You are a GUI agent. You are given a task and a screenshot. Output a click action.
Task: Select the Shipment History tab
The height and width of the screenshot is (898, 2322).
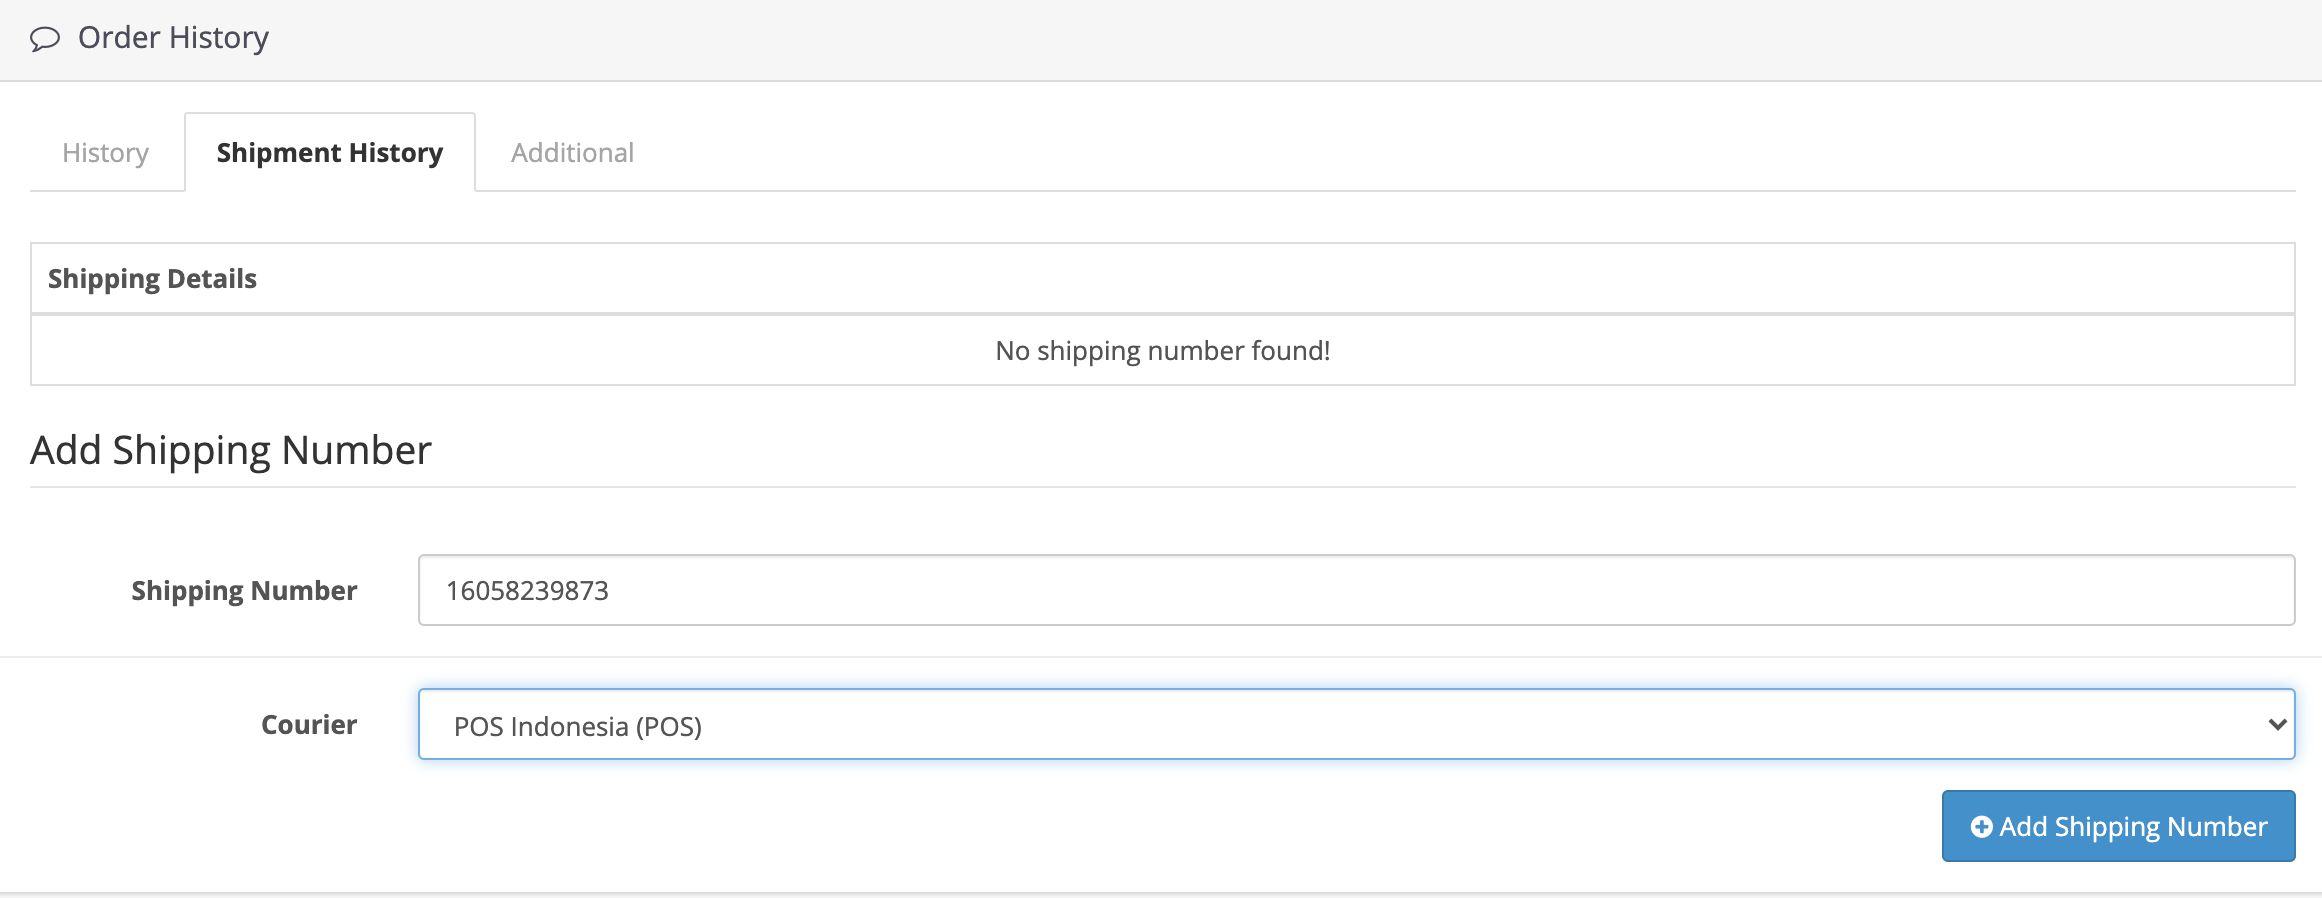pyautogui.click(x=329, y=153)
